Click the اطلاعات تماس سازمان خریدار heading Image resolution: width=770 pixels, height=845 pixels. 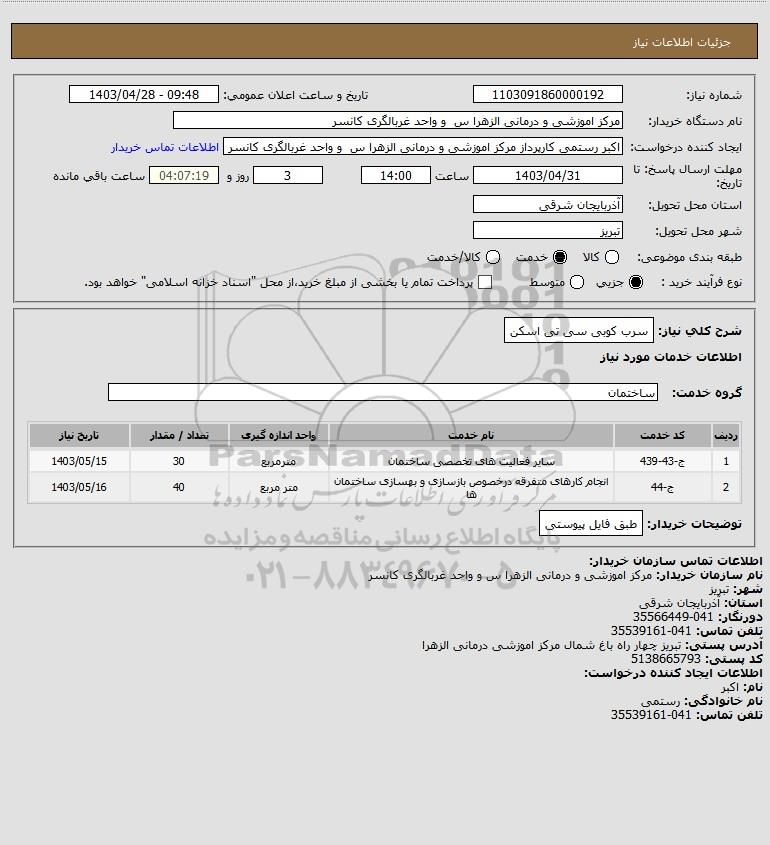[x=676, y=561]
